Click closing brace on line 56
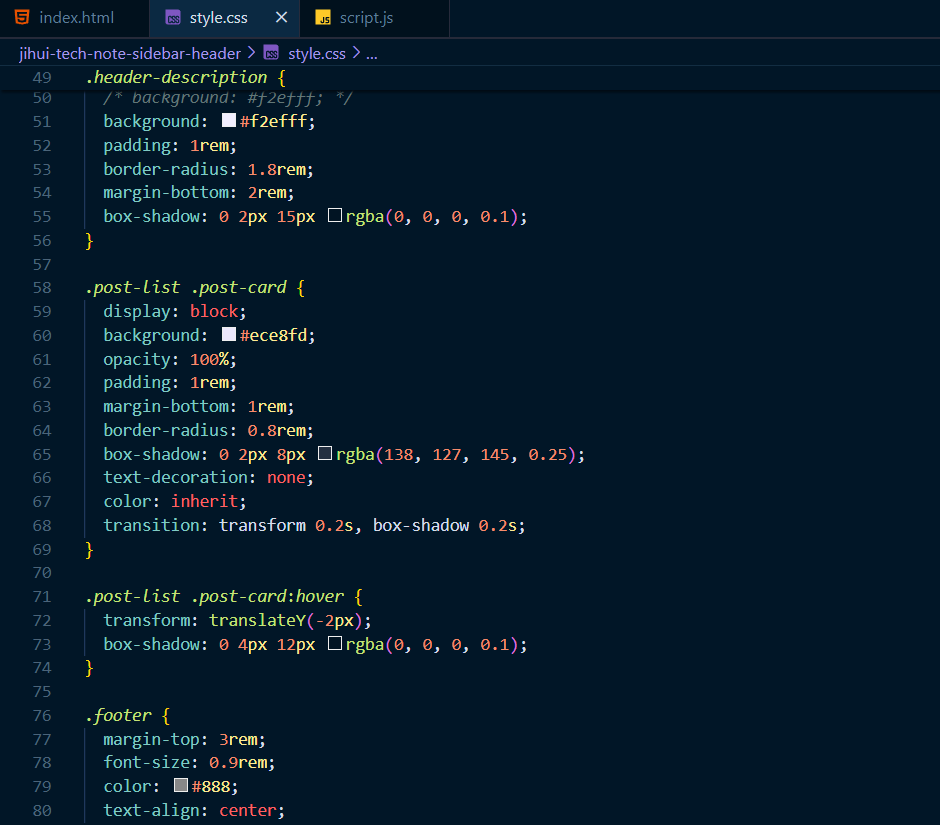 click(x=89, y=240)
